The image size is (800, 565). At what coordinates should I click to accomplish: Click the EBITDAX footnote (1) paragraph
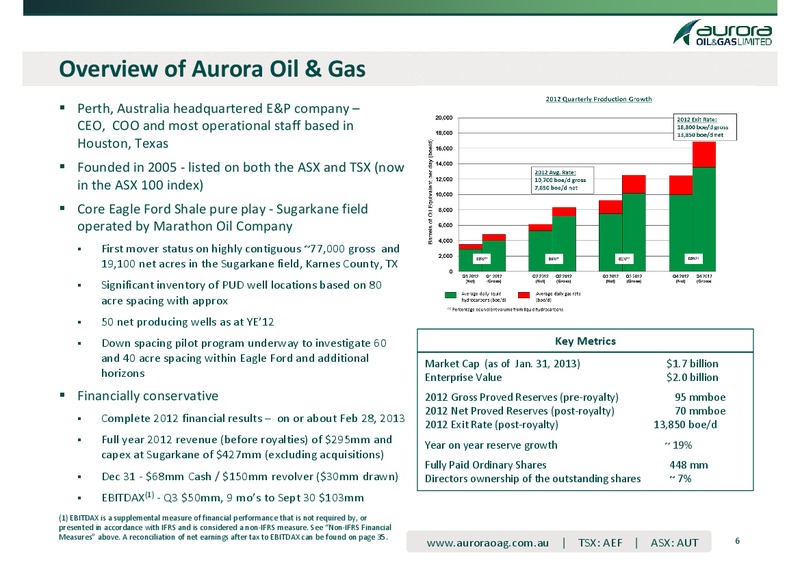(x=225, y=527)
